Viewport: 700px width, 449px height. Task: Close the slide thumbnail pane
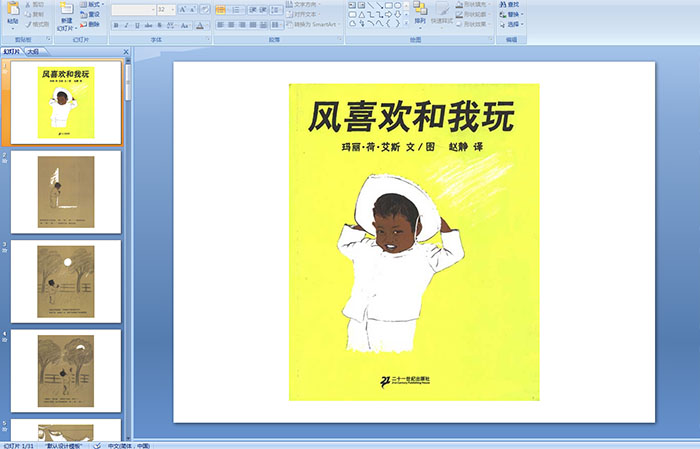126,52
